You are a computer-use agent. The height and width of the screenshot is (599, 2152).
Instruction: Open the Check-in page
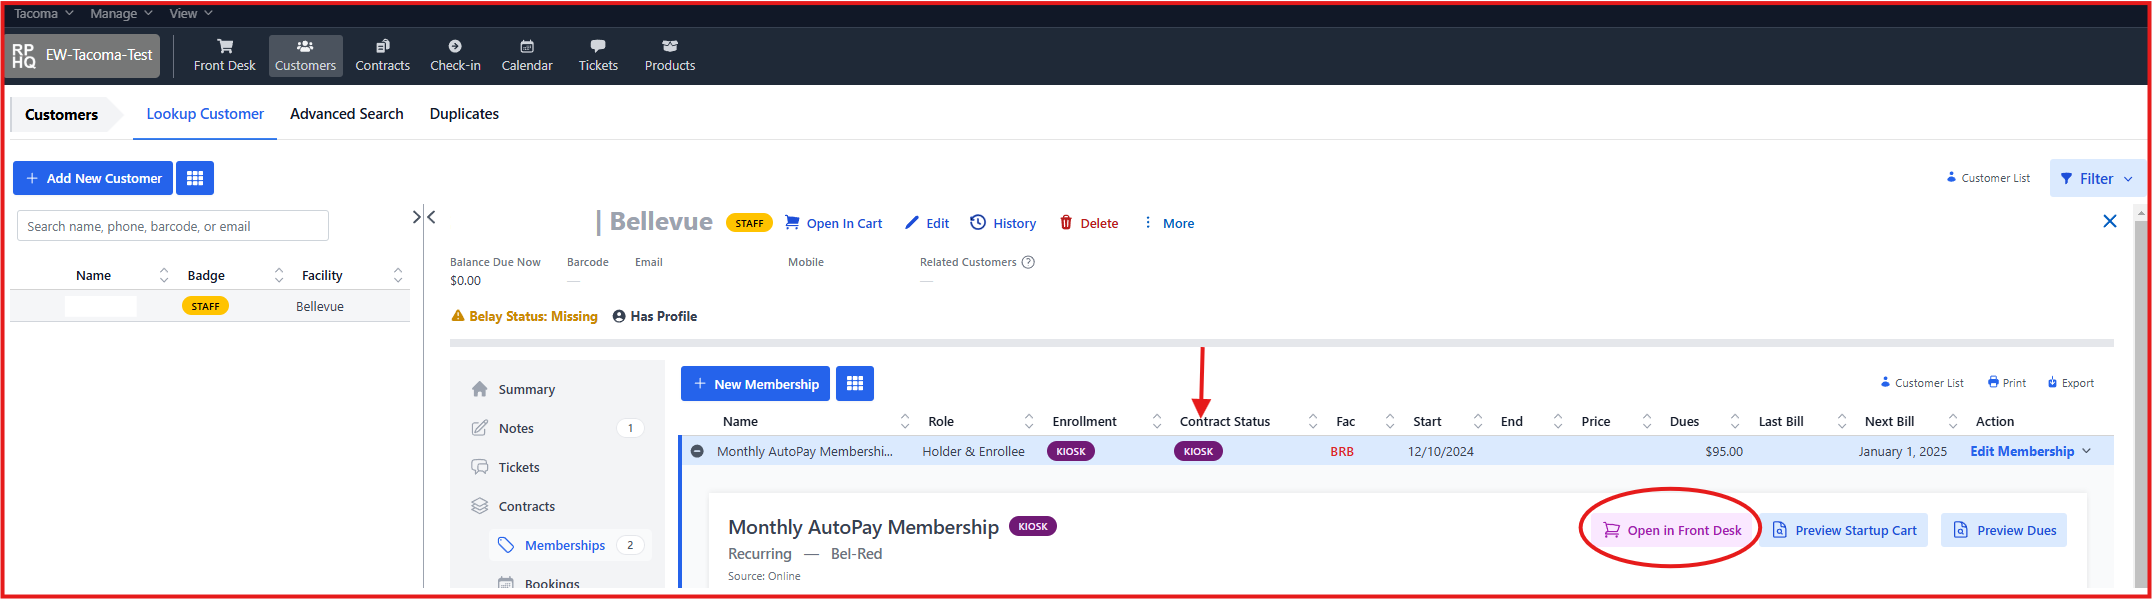pyautogui.click(x=455, y=56)
